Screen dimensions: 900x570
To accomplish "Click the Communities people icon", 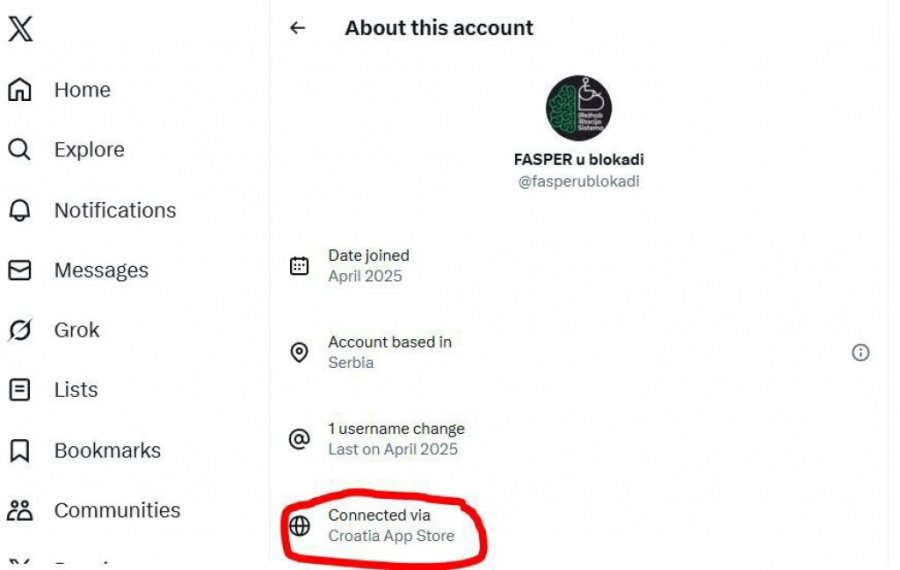I will tap(20, 510).
